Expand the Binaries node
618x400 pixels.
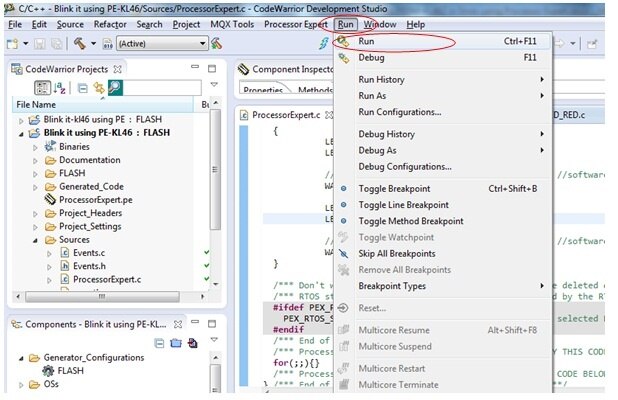click(35, 147)
